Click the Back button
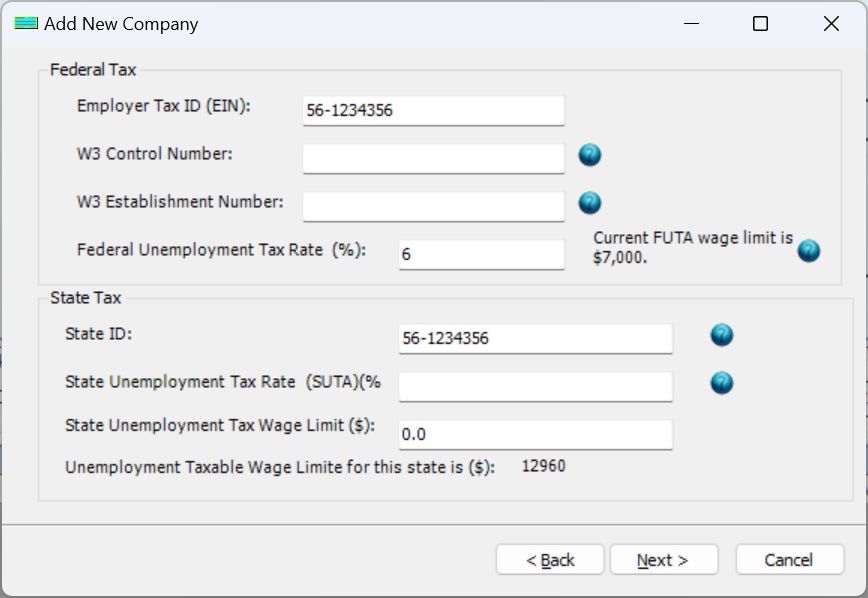This screenshot has width=868, height=598. pyautogui.click(x=550, y=559)
